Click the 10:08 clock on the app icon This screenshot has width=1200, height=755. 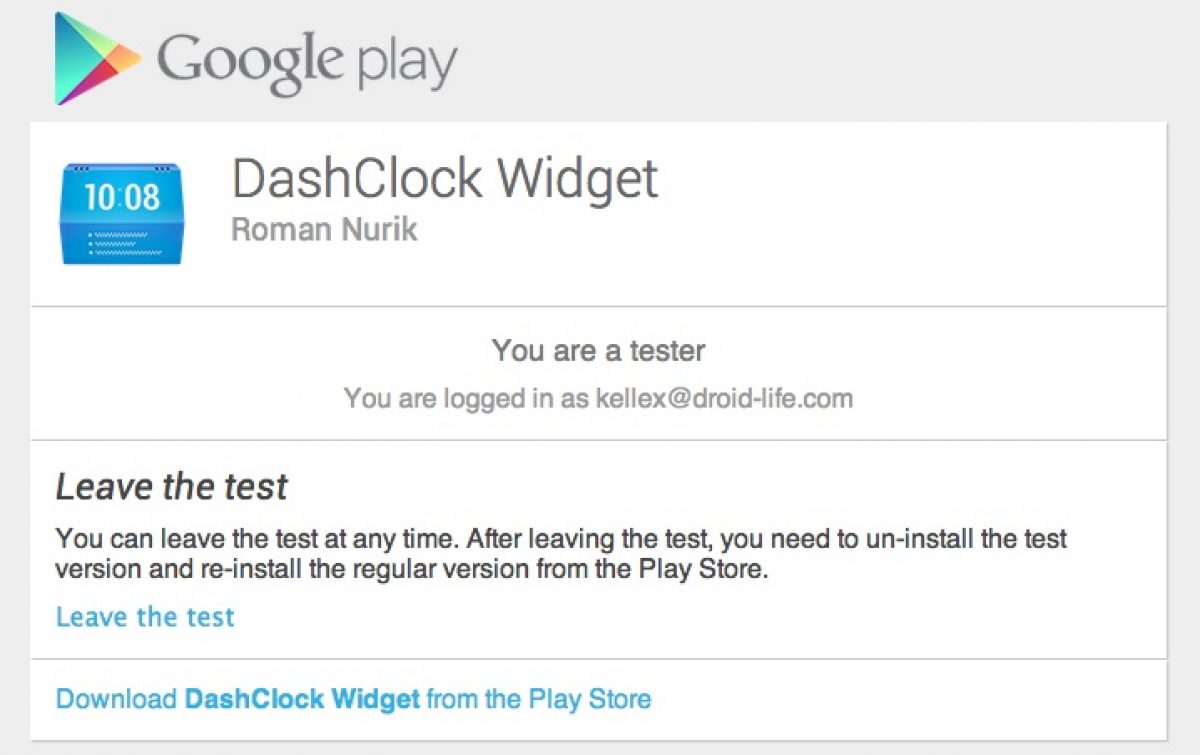[121, 197]
